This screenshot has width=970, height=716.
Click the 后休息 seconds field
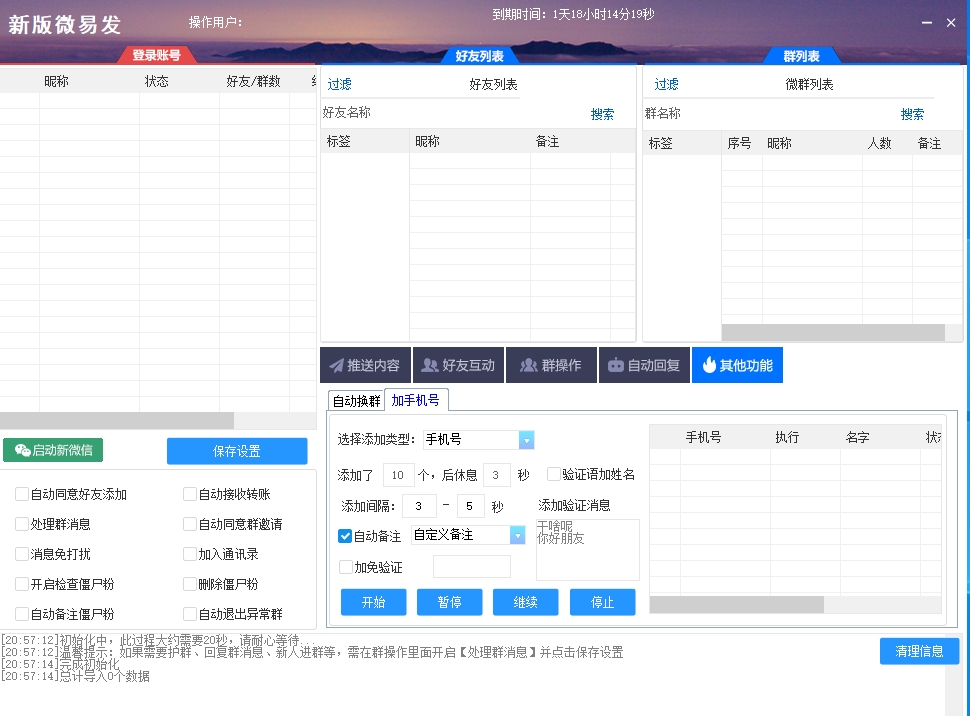497,475
